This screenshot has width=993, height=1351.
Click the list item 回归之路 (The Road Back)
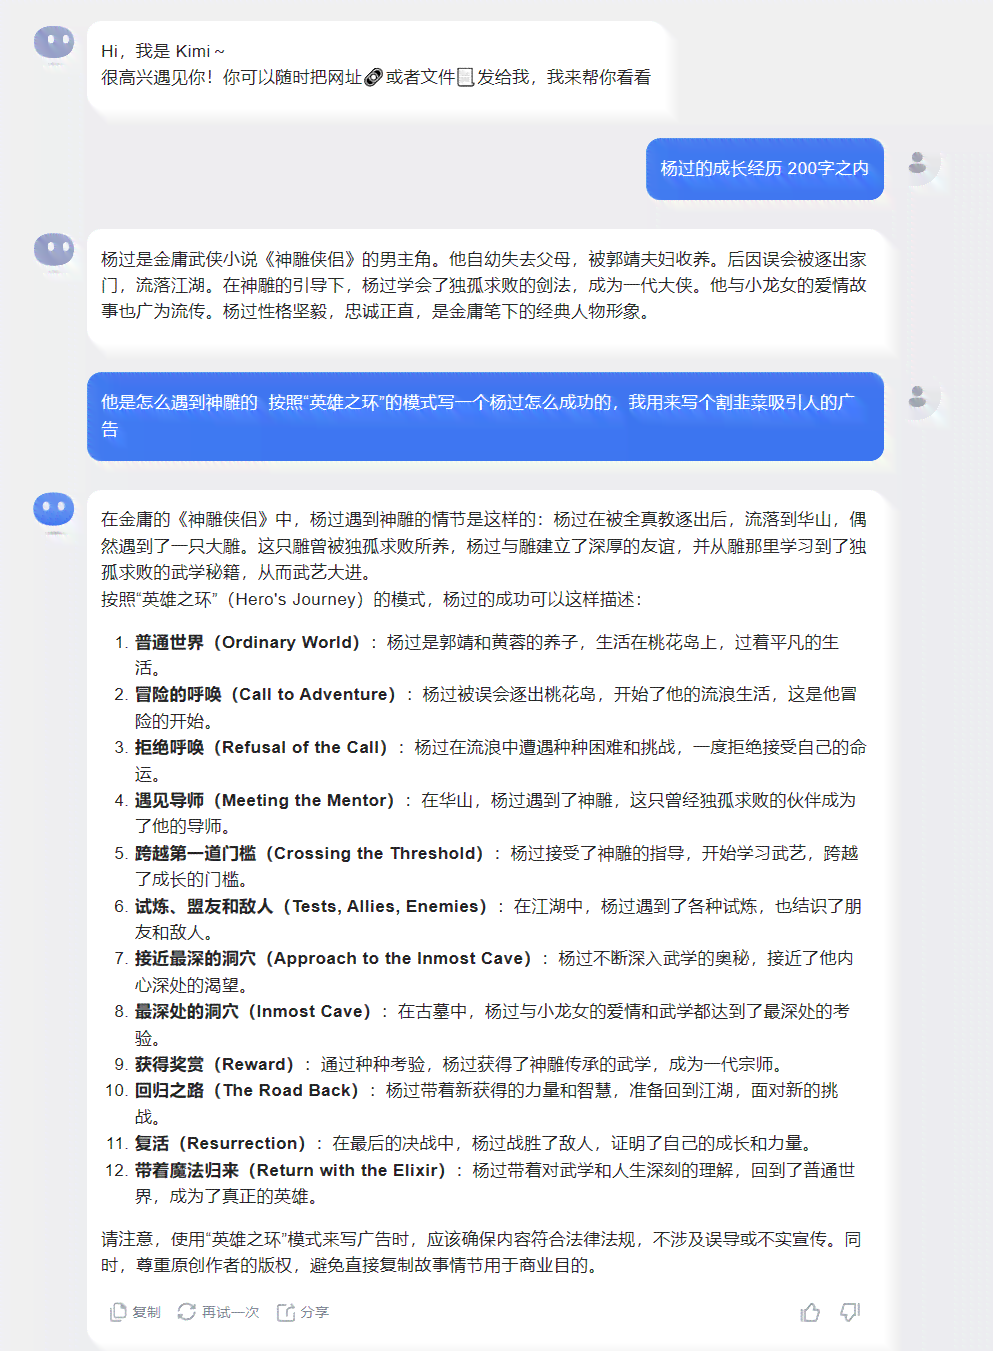coord(472,1103)
